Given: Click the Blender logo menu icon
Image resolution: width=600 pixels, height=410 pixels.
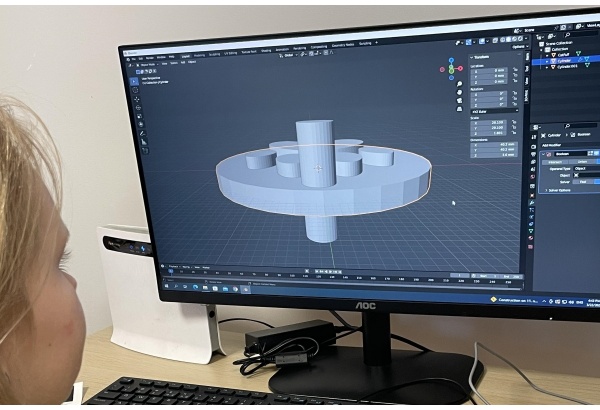Looking at the screenshot, I should point(128,59).
